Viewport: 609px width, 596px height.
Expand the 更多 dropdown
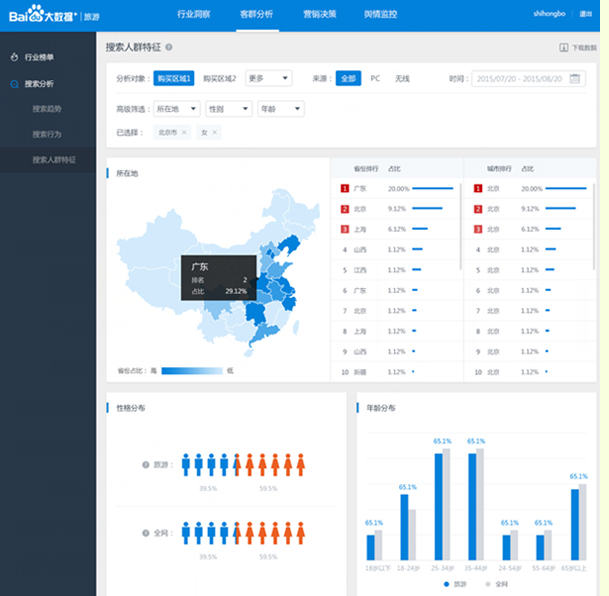[268, 78]
